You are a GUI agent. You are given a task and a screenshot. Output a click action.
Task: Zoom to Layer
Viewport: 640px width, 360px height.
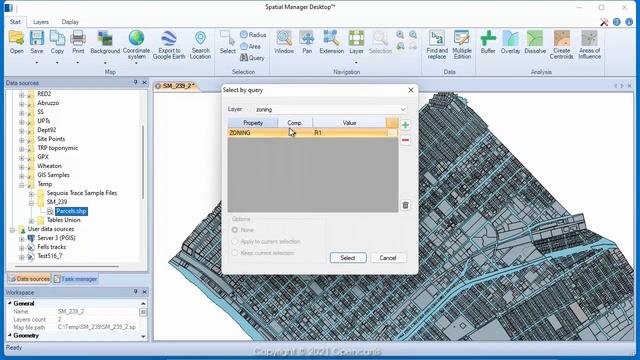pos(356,42)
